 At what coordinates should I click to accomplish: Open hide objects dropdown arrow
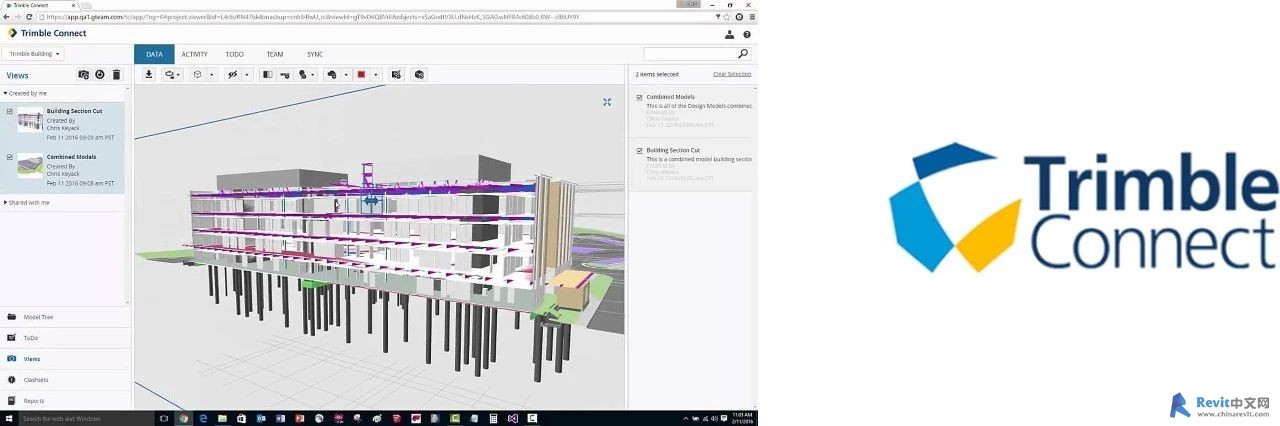click(247, 75)
